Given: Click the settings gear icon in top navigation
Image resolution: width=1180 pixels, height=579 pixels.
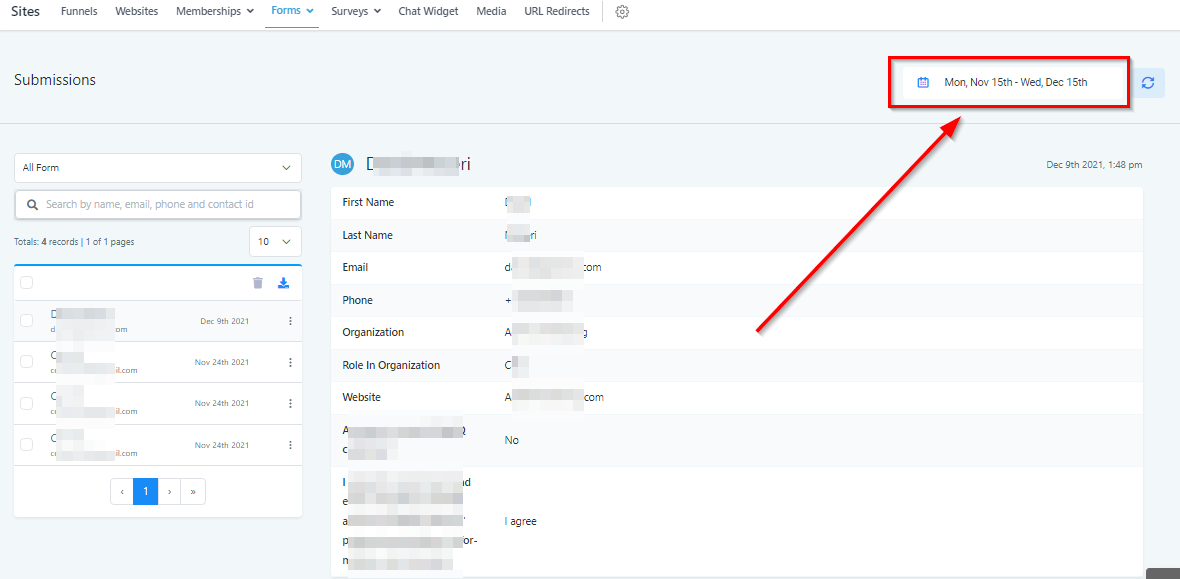Looking at the screenshot, I should [x=622, y=12].
